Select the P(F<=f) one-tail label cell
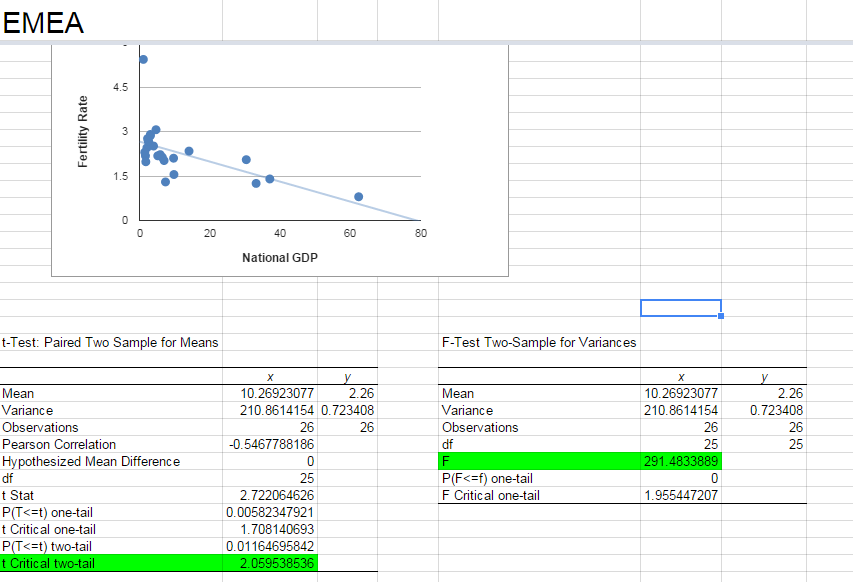Image resolution: width=853 pixels, height=582 pixels. click(x=538, y=478)
